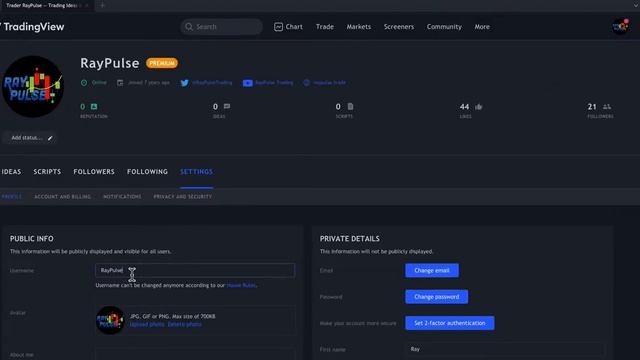Click the Scripts document icon
Screen dimensions: 640x360
[350, 107]
